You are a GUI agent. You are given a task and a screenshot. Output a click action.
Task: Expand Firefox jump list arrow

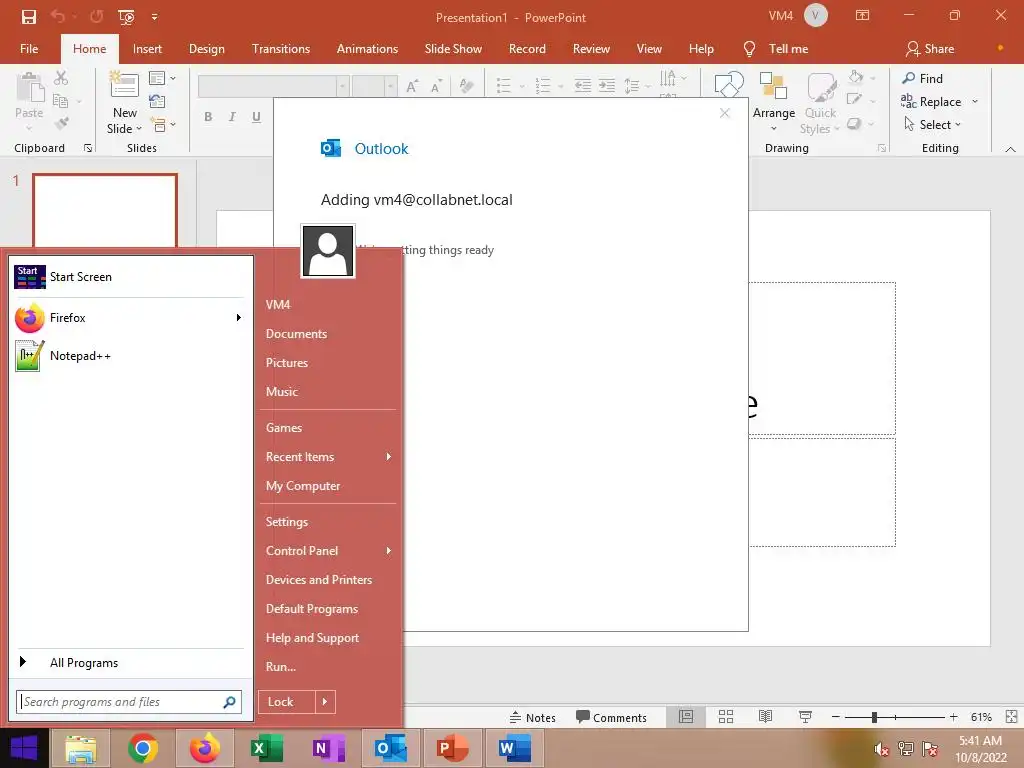(238, 318)
